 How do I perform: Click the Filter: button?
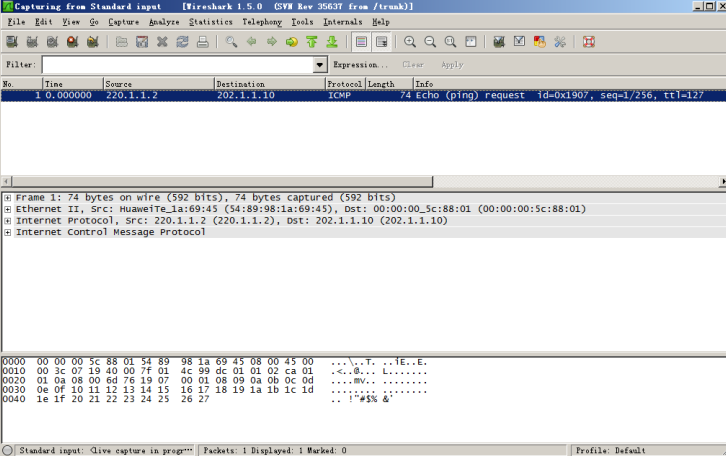tap(21, 64)
